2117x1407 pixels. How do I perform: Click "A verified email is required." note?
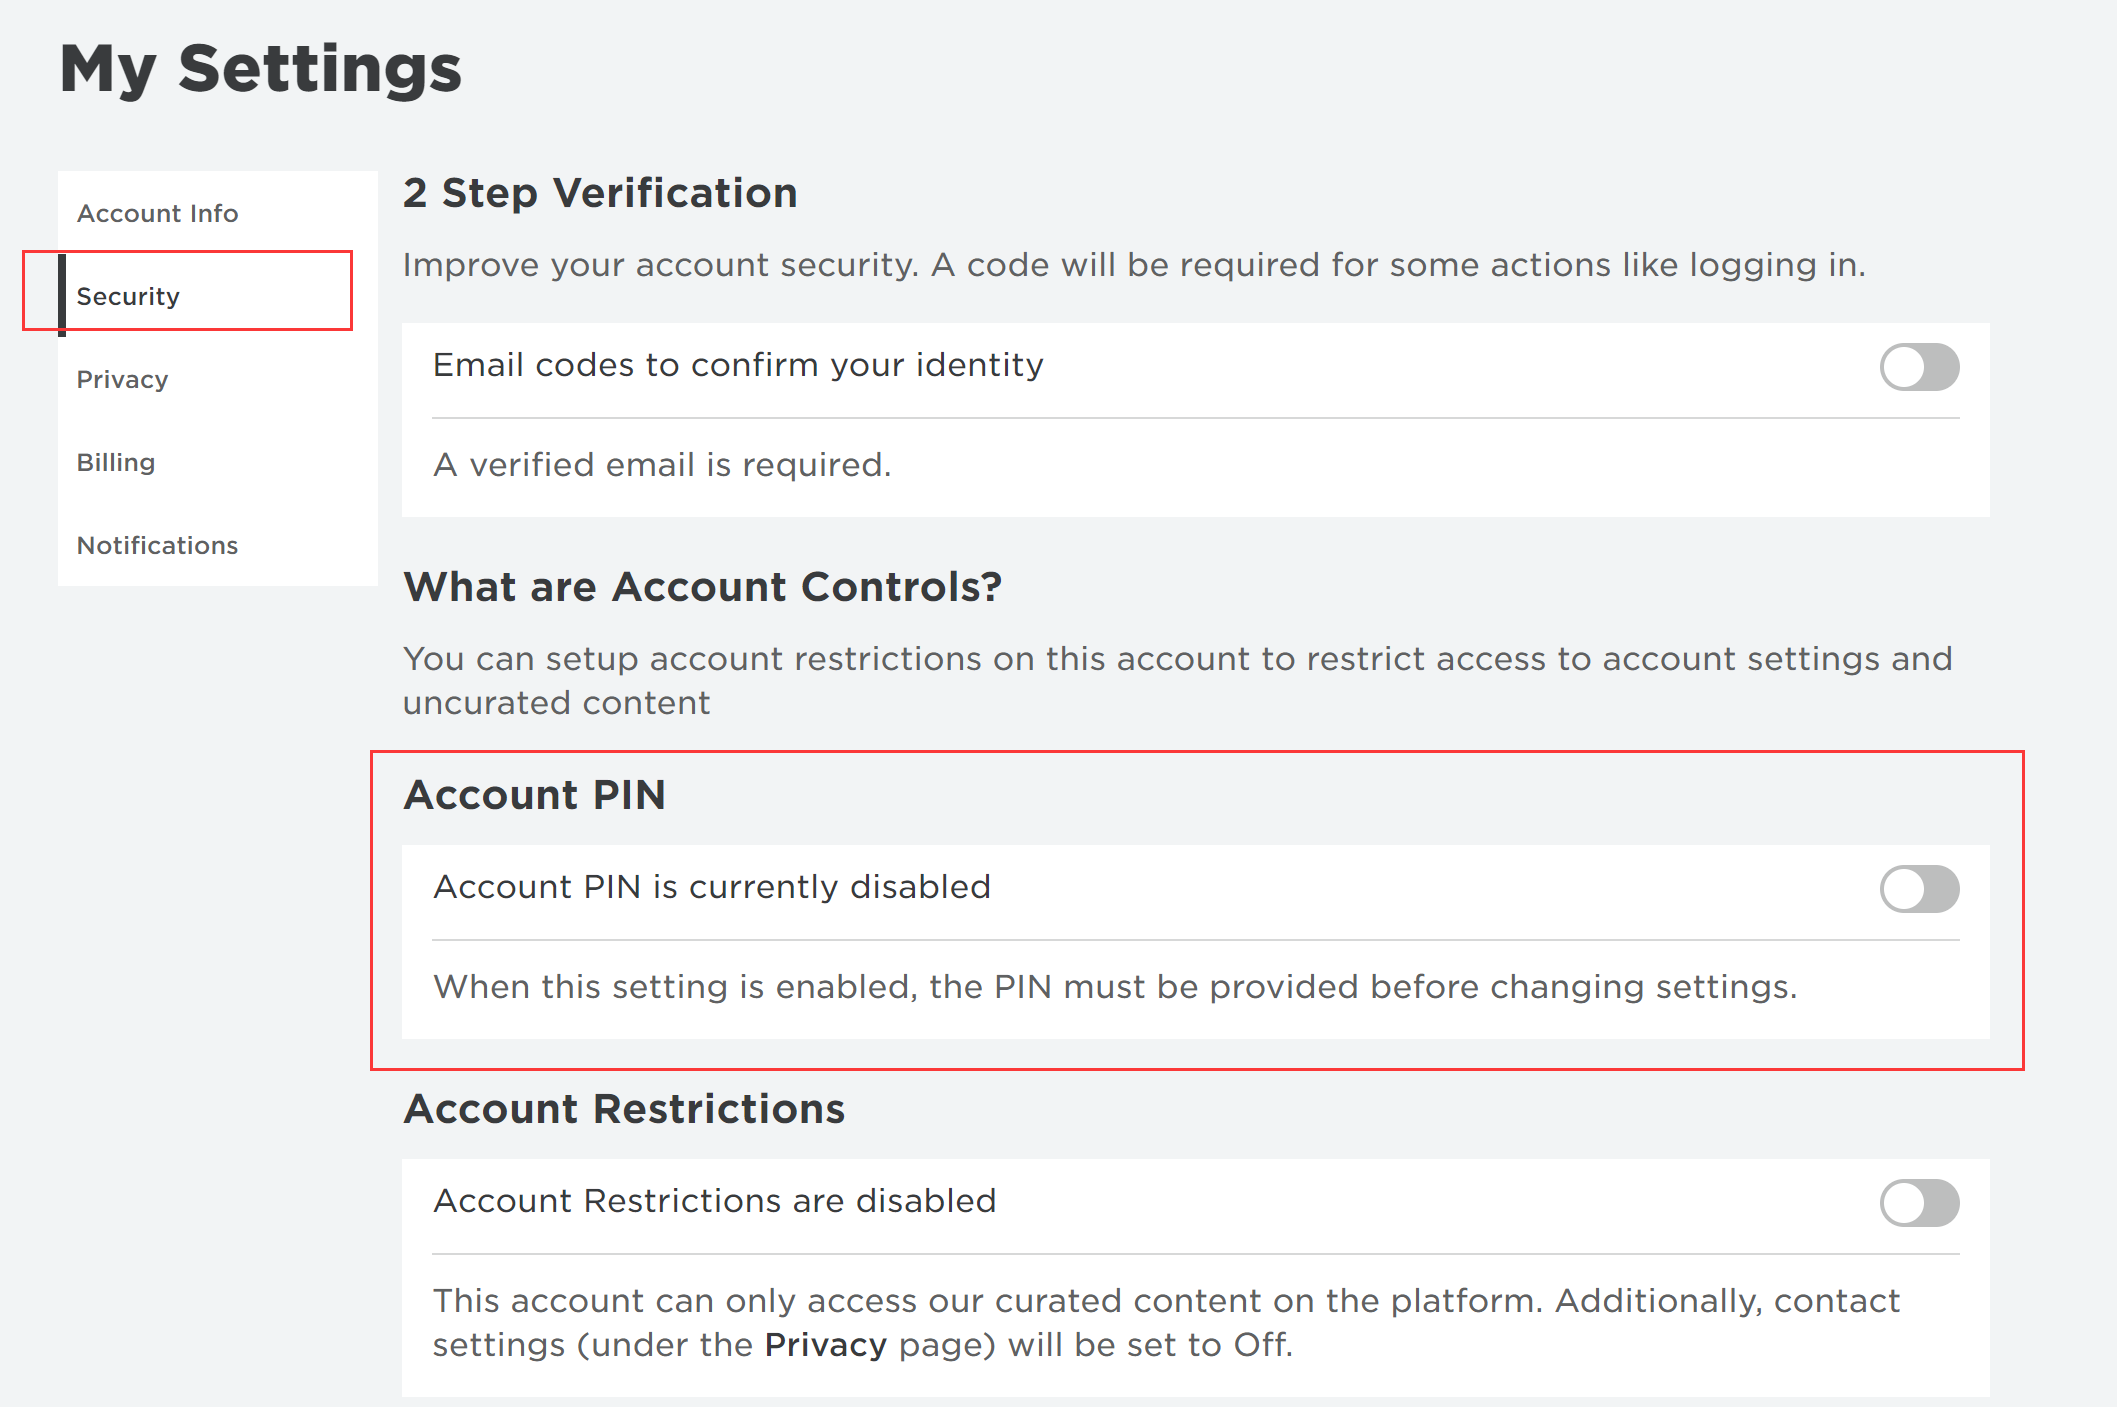click(662, 465)
